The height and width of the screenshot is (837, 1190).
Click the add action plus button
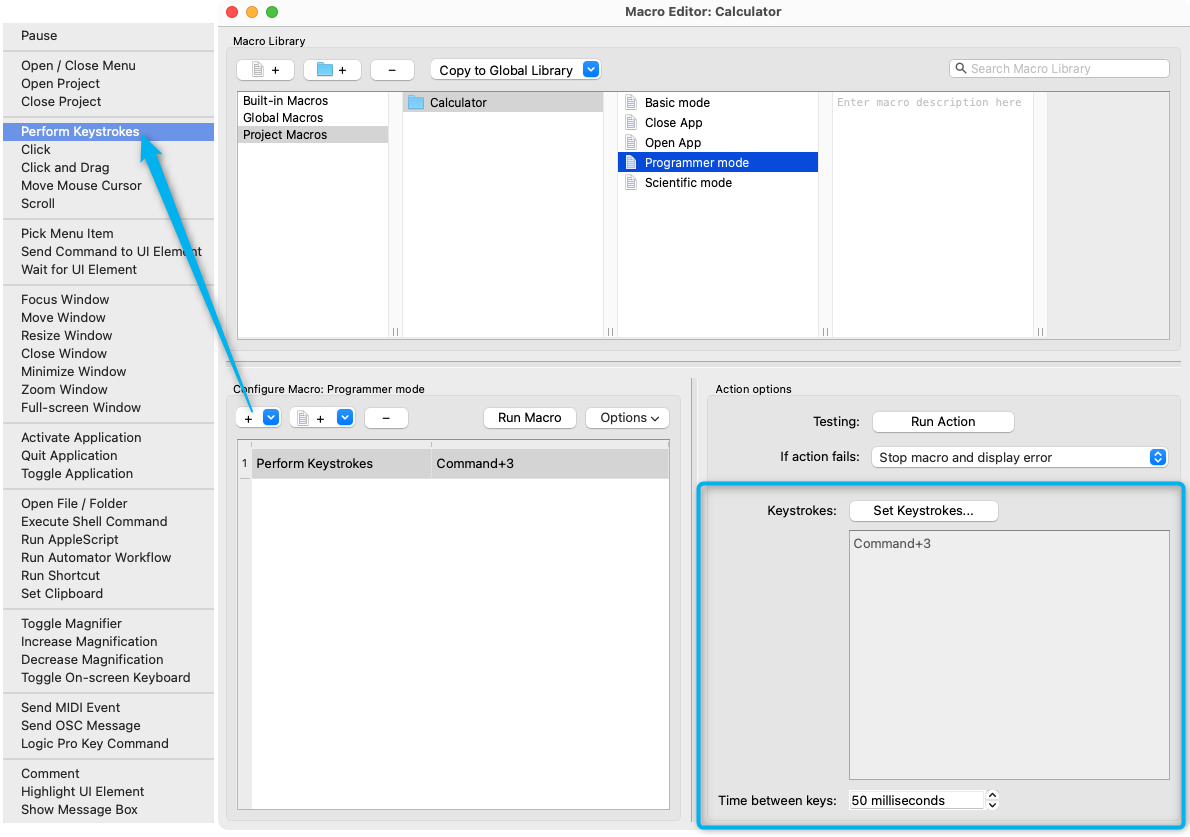248,418
